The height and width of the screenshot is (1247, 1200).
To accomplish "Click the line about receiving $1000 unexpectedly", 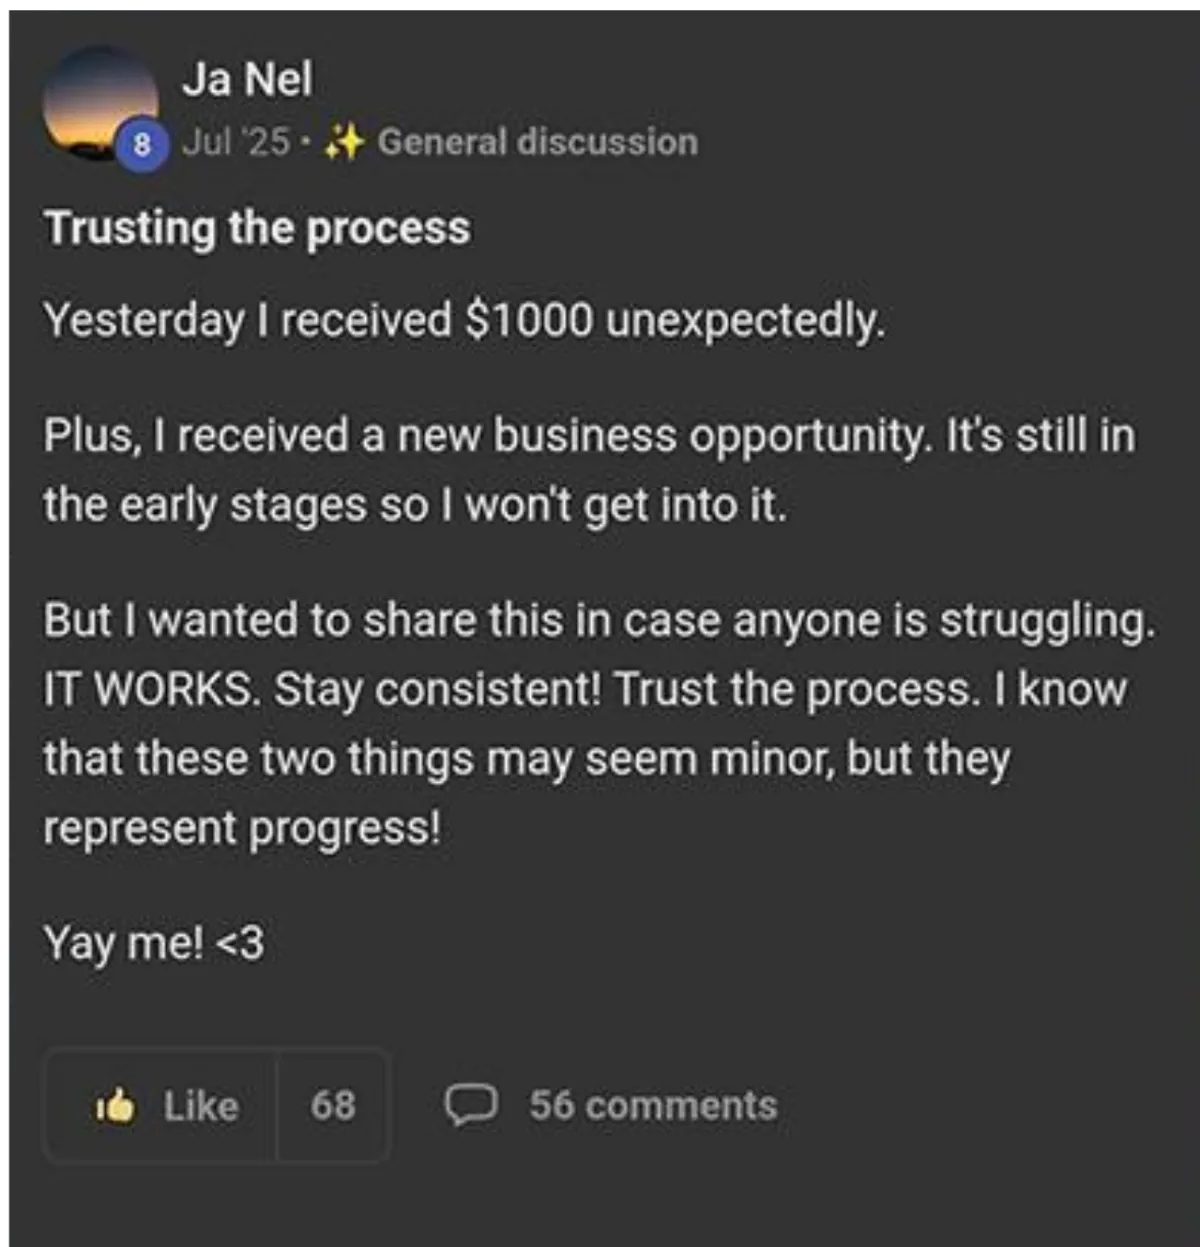I will pos(464,320).
